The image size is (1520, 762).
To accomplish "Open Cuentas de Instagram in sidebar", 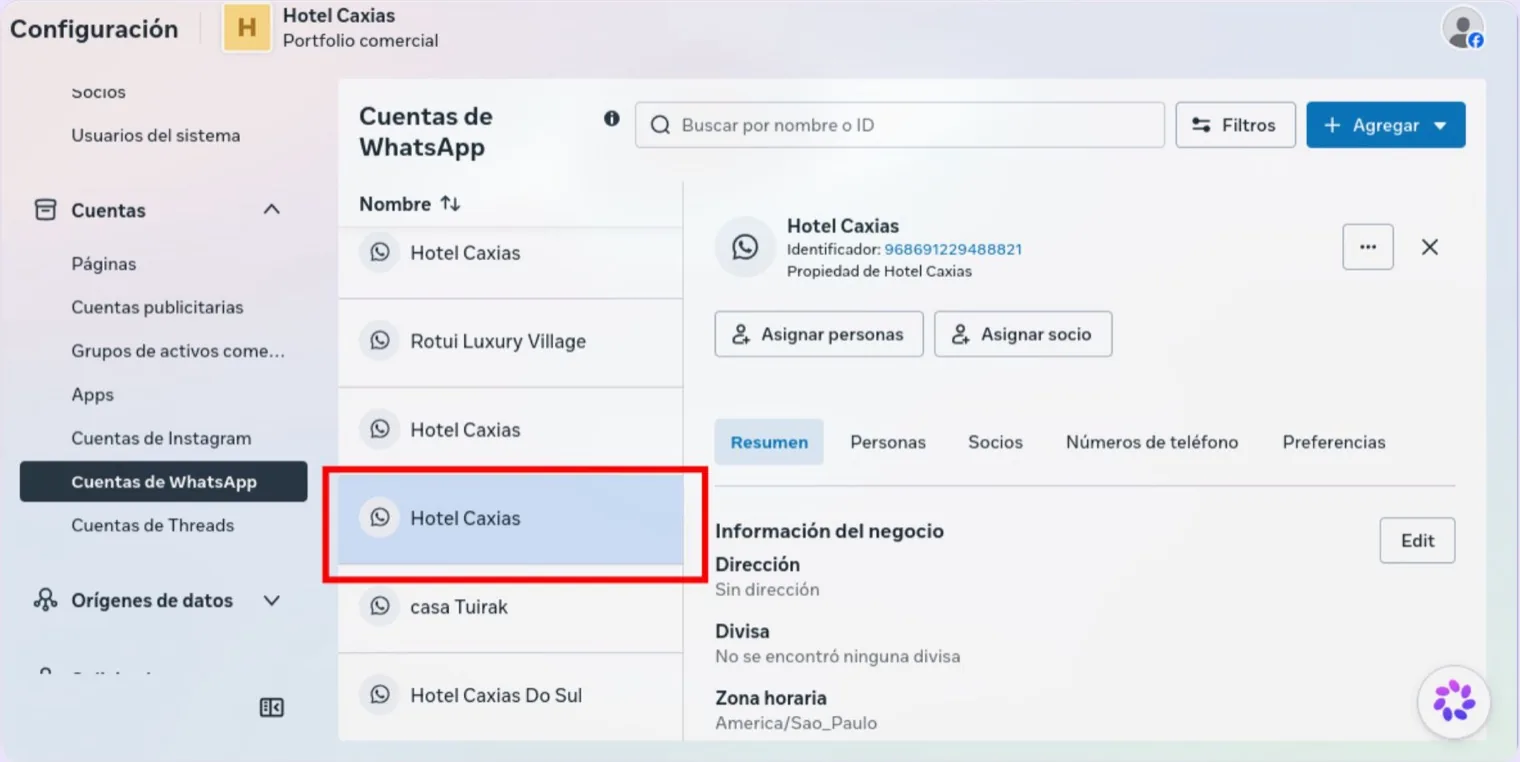I will pyautogui.click(x=161, y=438).
